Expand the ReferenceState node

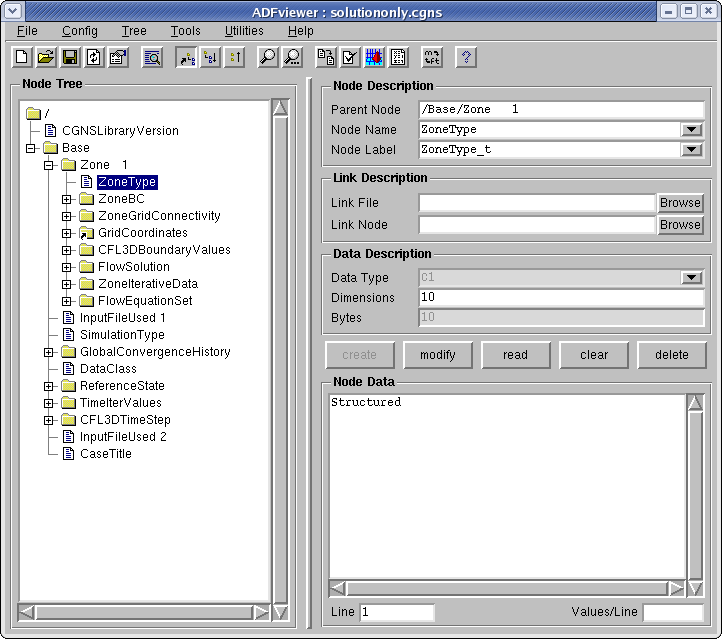[49, 386]
